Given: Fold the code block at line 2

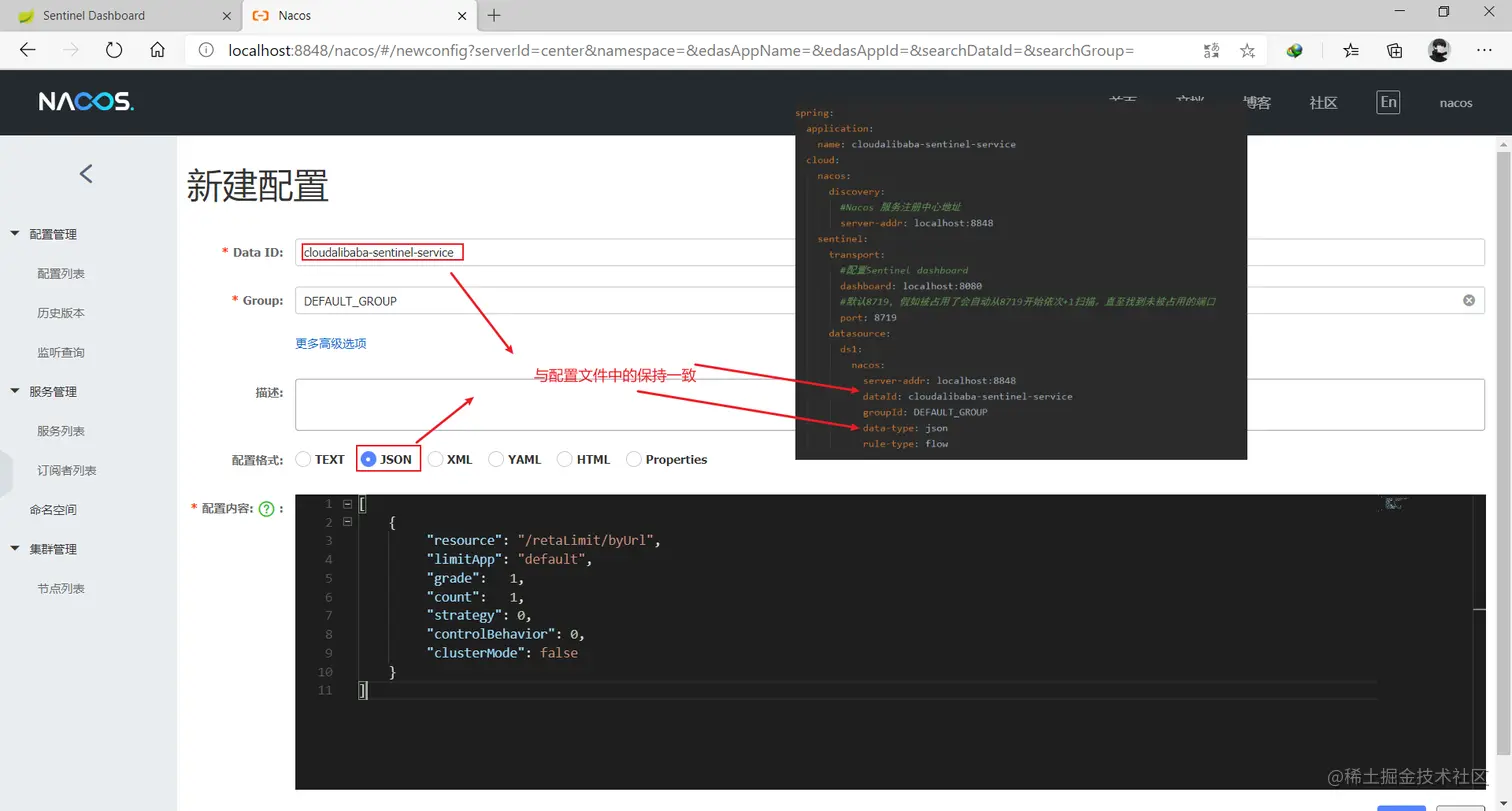Looking at the screenshot, I should point(347,522).
